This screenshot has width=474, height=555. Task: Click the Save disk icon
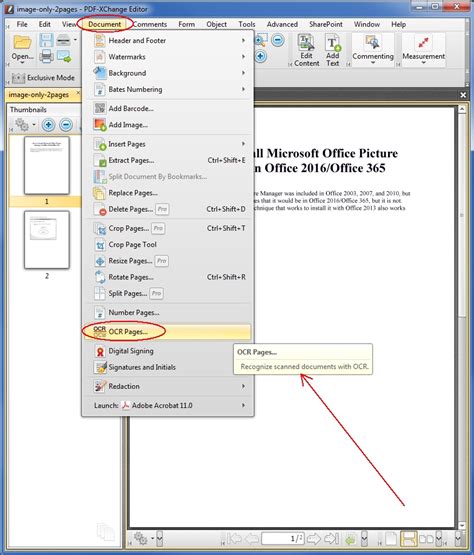(x=46, y=40)
